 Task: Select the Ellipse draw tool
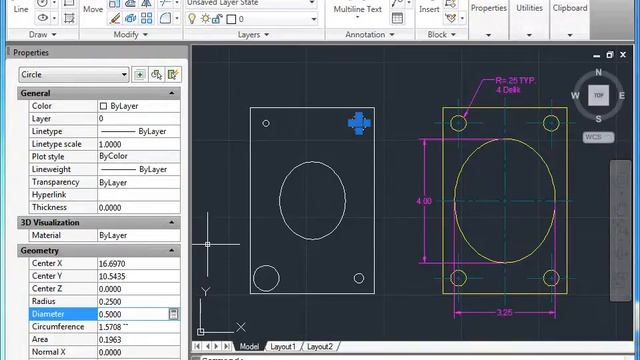point(43,18)
